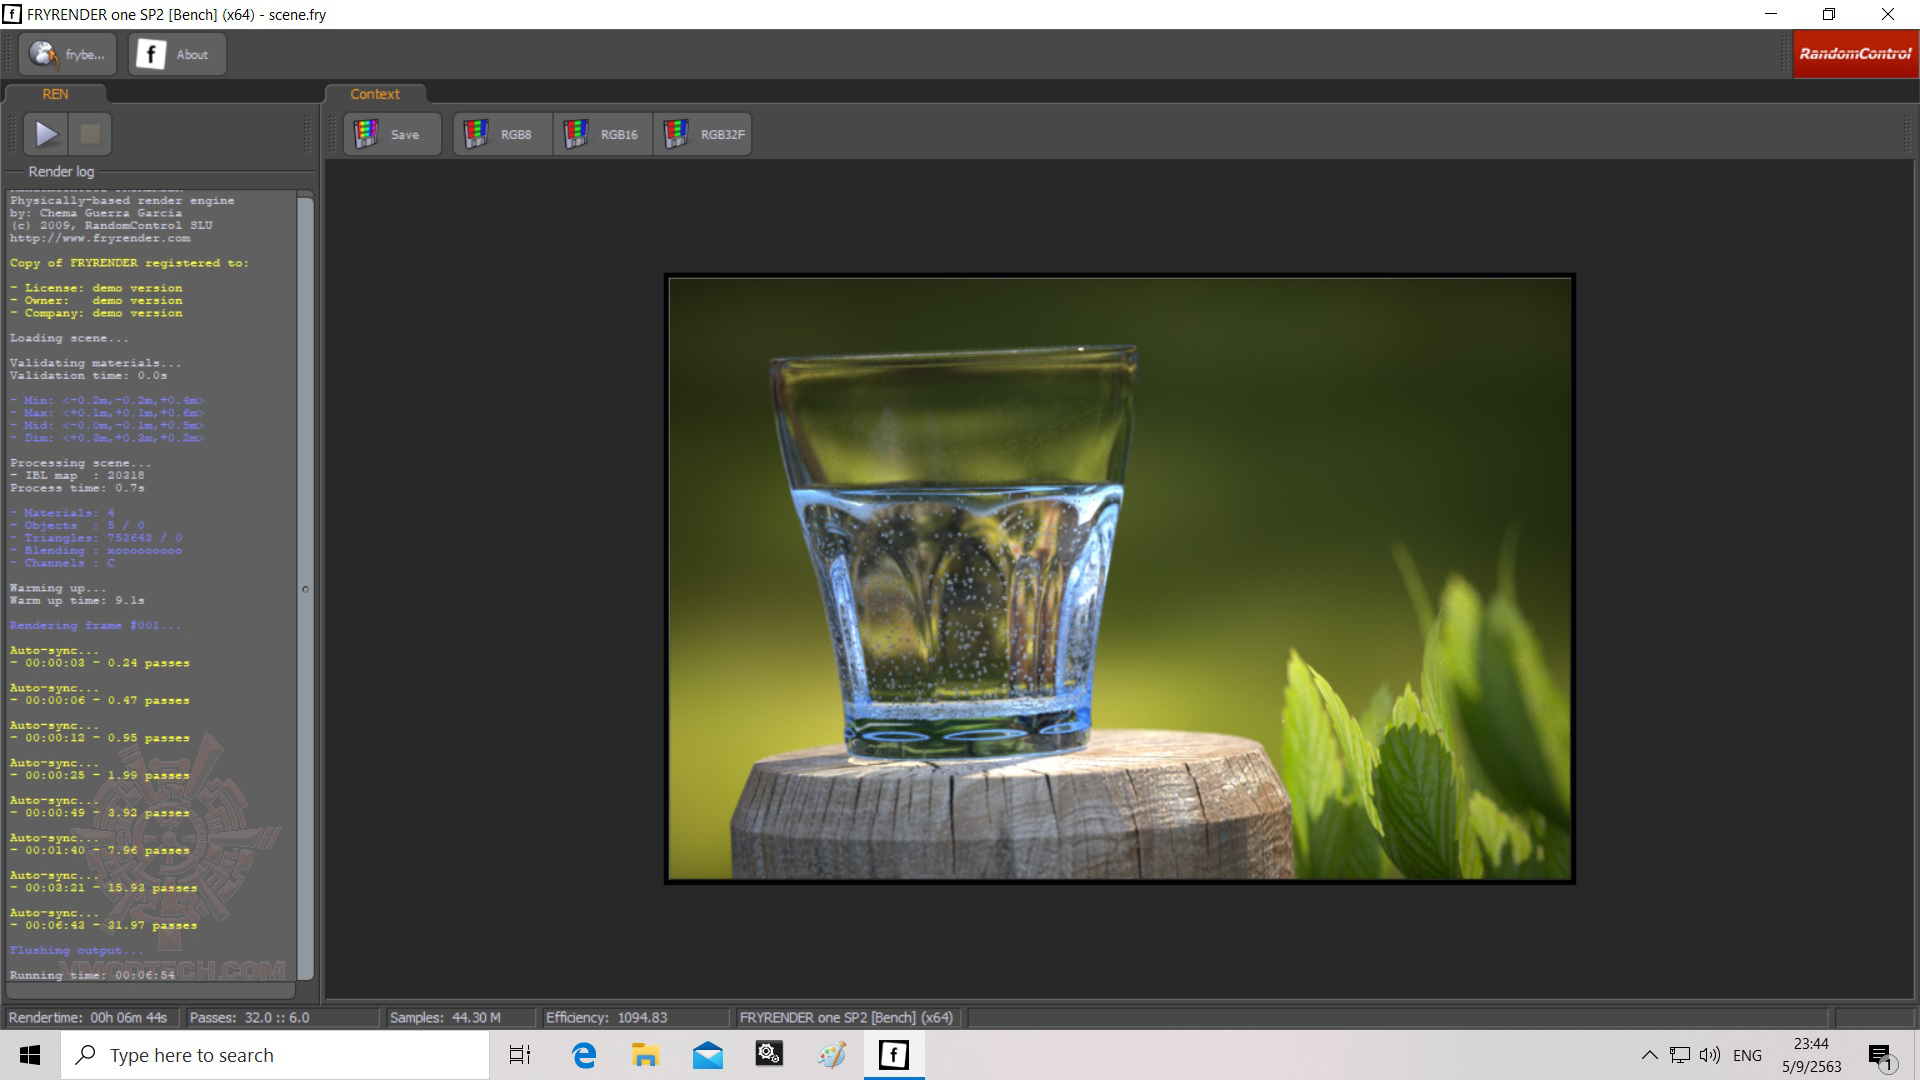The width and height of the screenshot is (1920, 1080).
Task: Click the render log horizontal scrollbar
Action: point(150,990)
